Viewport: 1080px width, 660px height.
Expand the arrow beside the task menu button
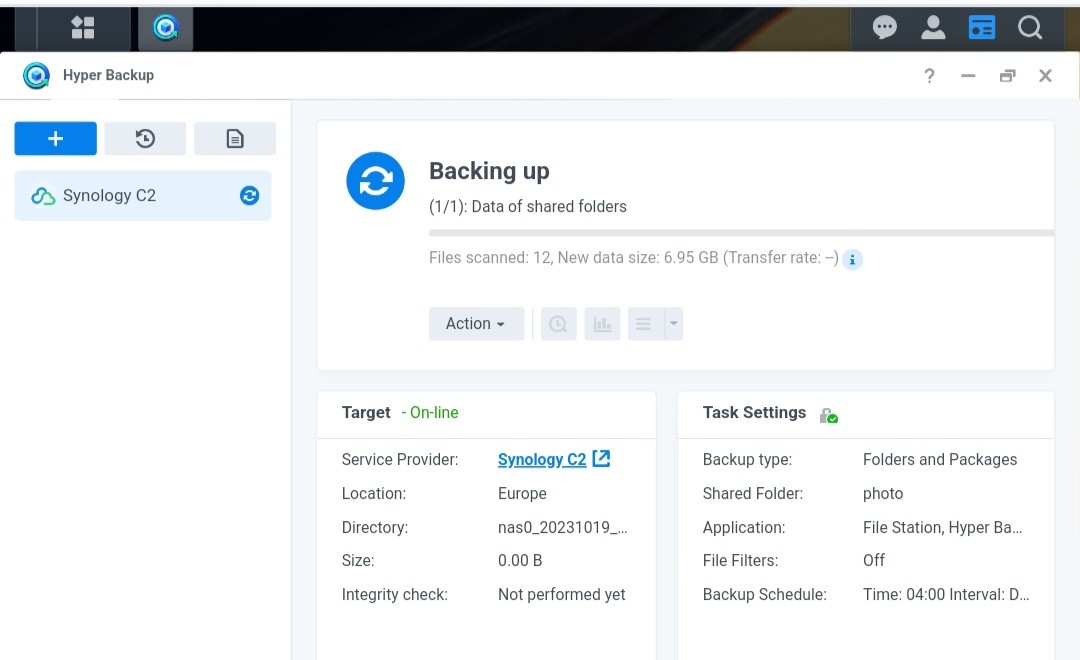pos(674,324)
